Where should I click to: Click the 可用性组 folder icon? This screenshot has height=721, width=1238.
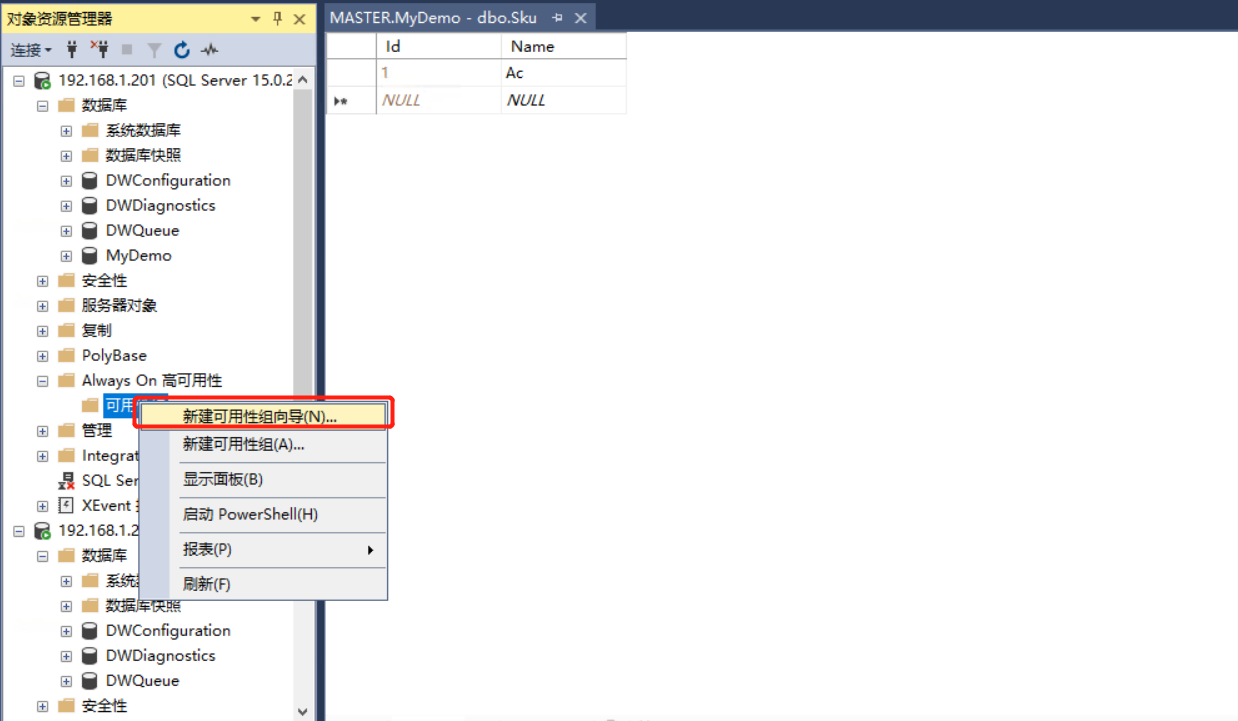[90, 405]
